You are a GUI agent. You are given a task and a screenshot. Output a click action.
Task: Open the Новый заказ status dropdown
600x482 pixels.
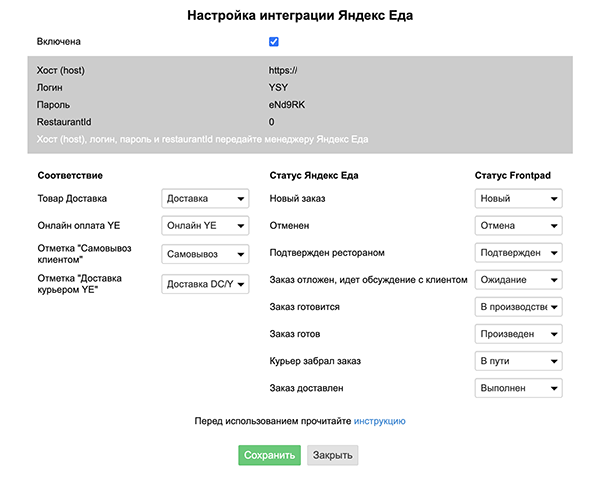518,199
